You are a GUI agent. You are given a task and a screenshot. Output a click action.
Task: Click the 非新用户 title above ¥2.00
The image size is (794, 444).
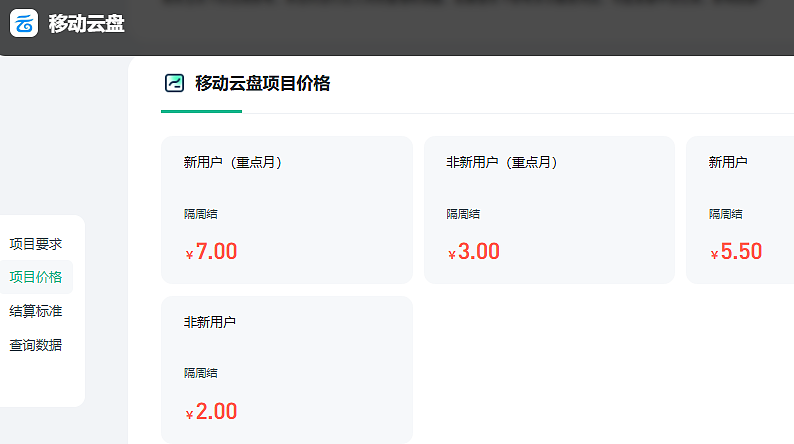tap(210, 322)
